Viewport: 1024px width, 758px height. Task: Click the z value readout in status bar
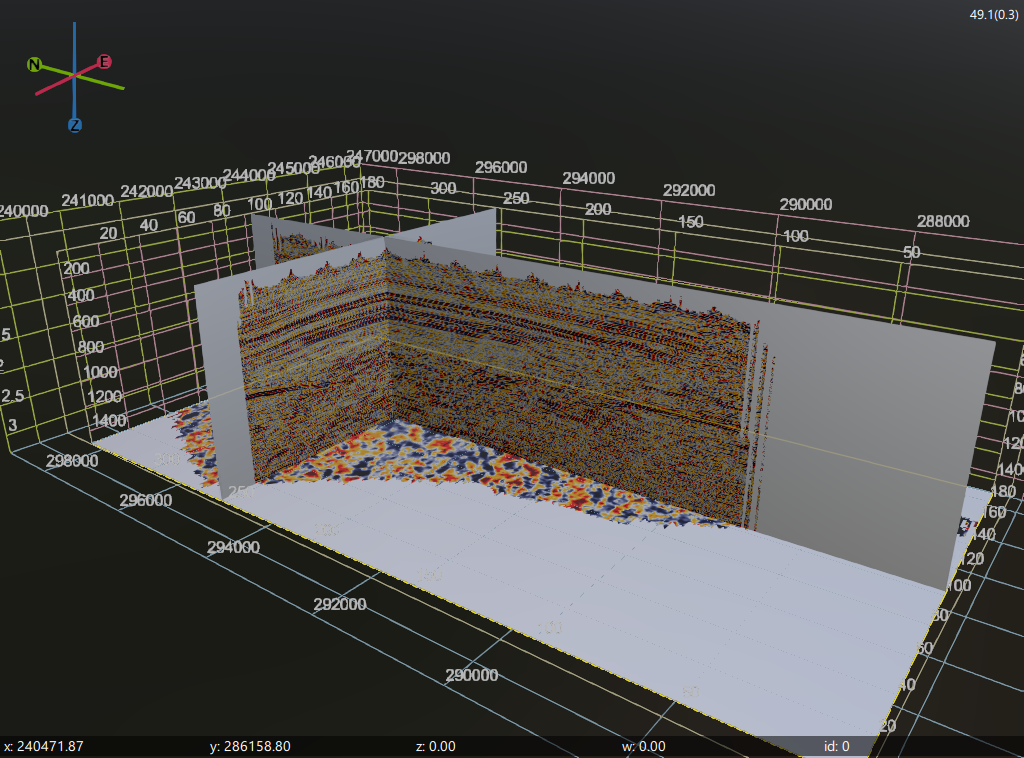(435, 746)
